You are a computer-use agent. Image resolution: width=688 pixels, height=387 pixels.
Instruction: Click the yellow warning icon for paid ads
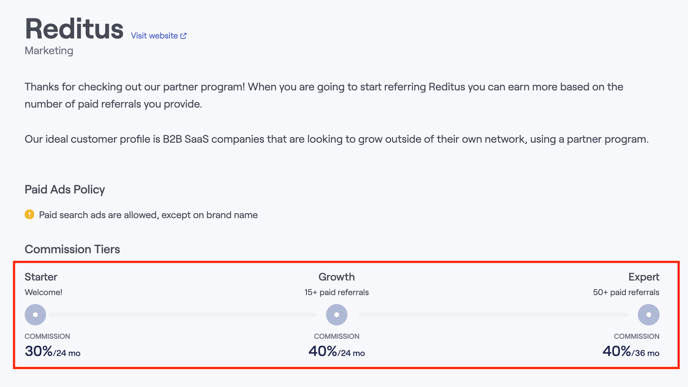point(29,215)
